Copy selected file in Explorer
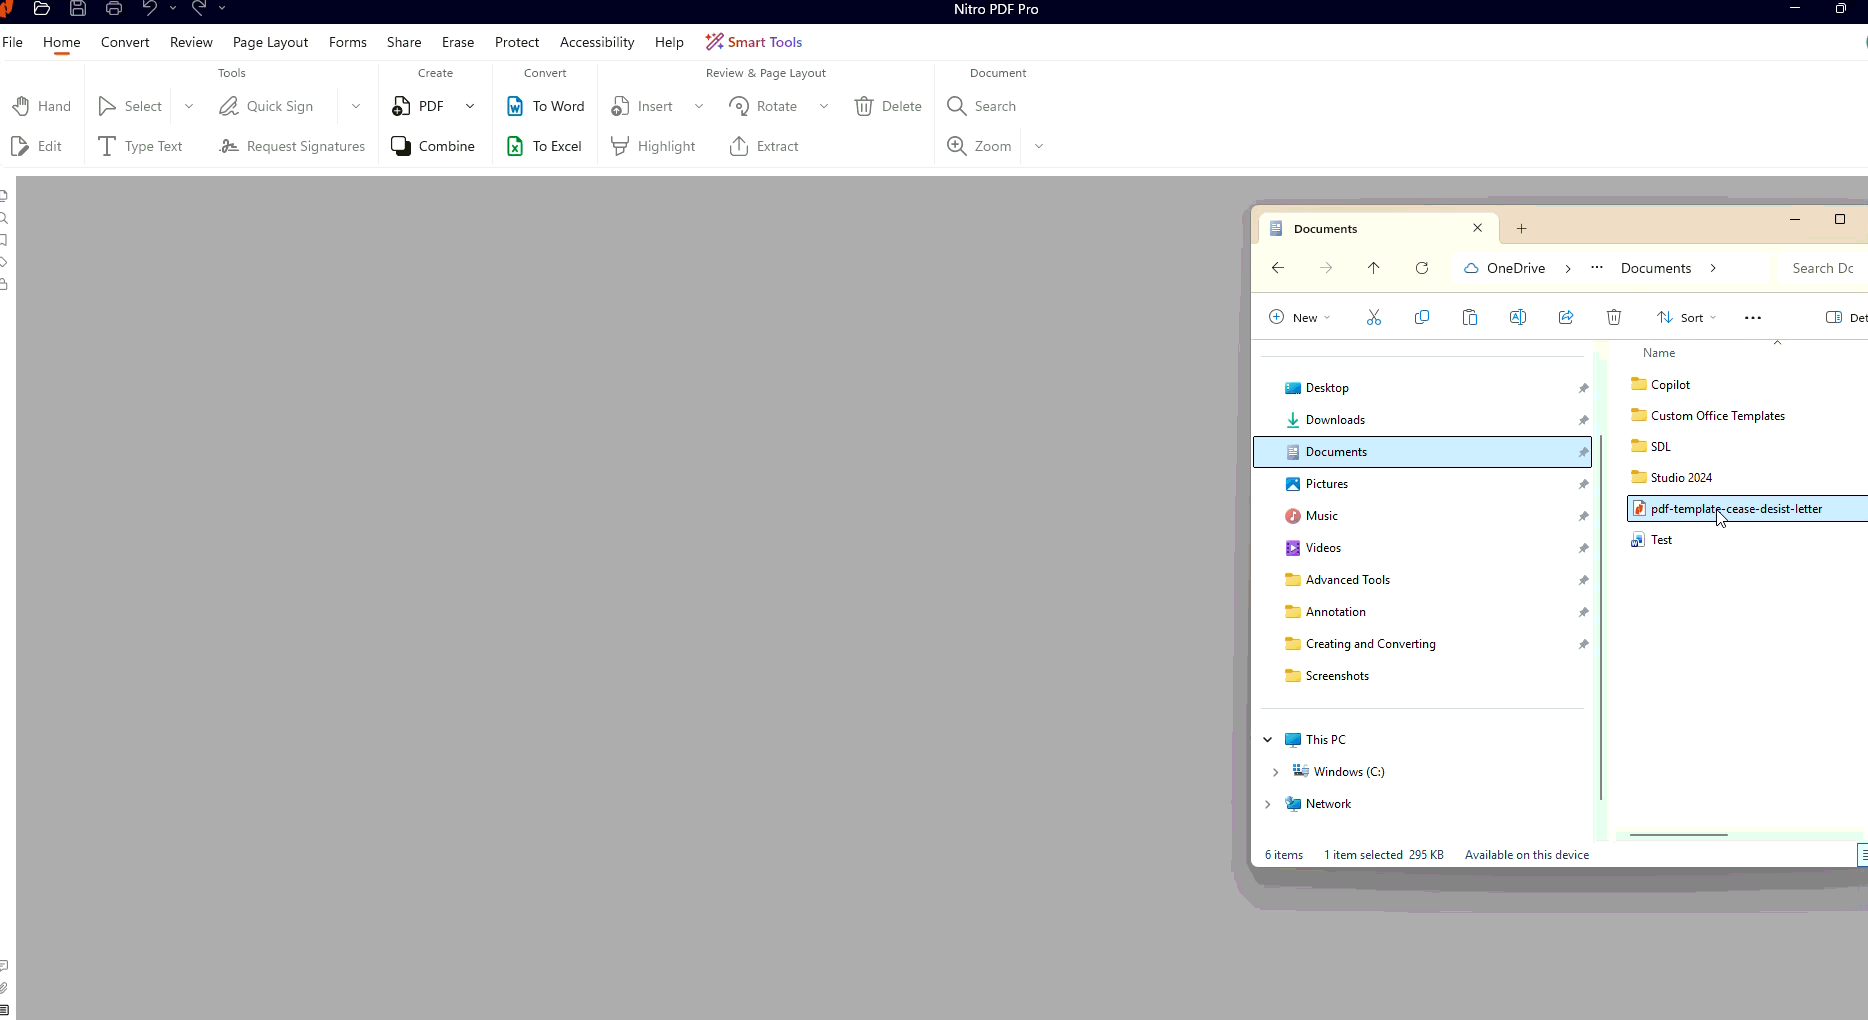This screenshot has width=1868, height=1020. 1422,317
